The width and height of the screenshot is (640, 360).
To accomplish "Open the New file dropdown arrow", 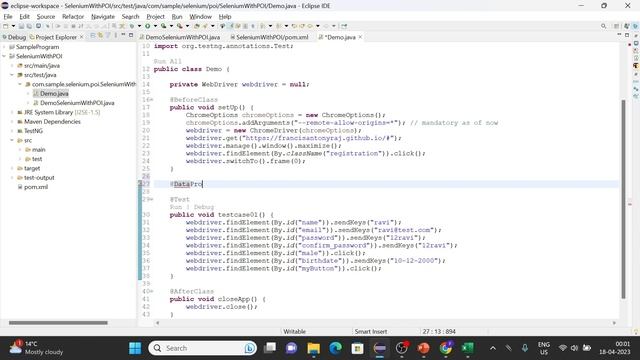I will click(x=13, y=26).
